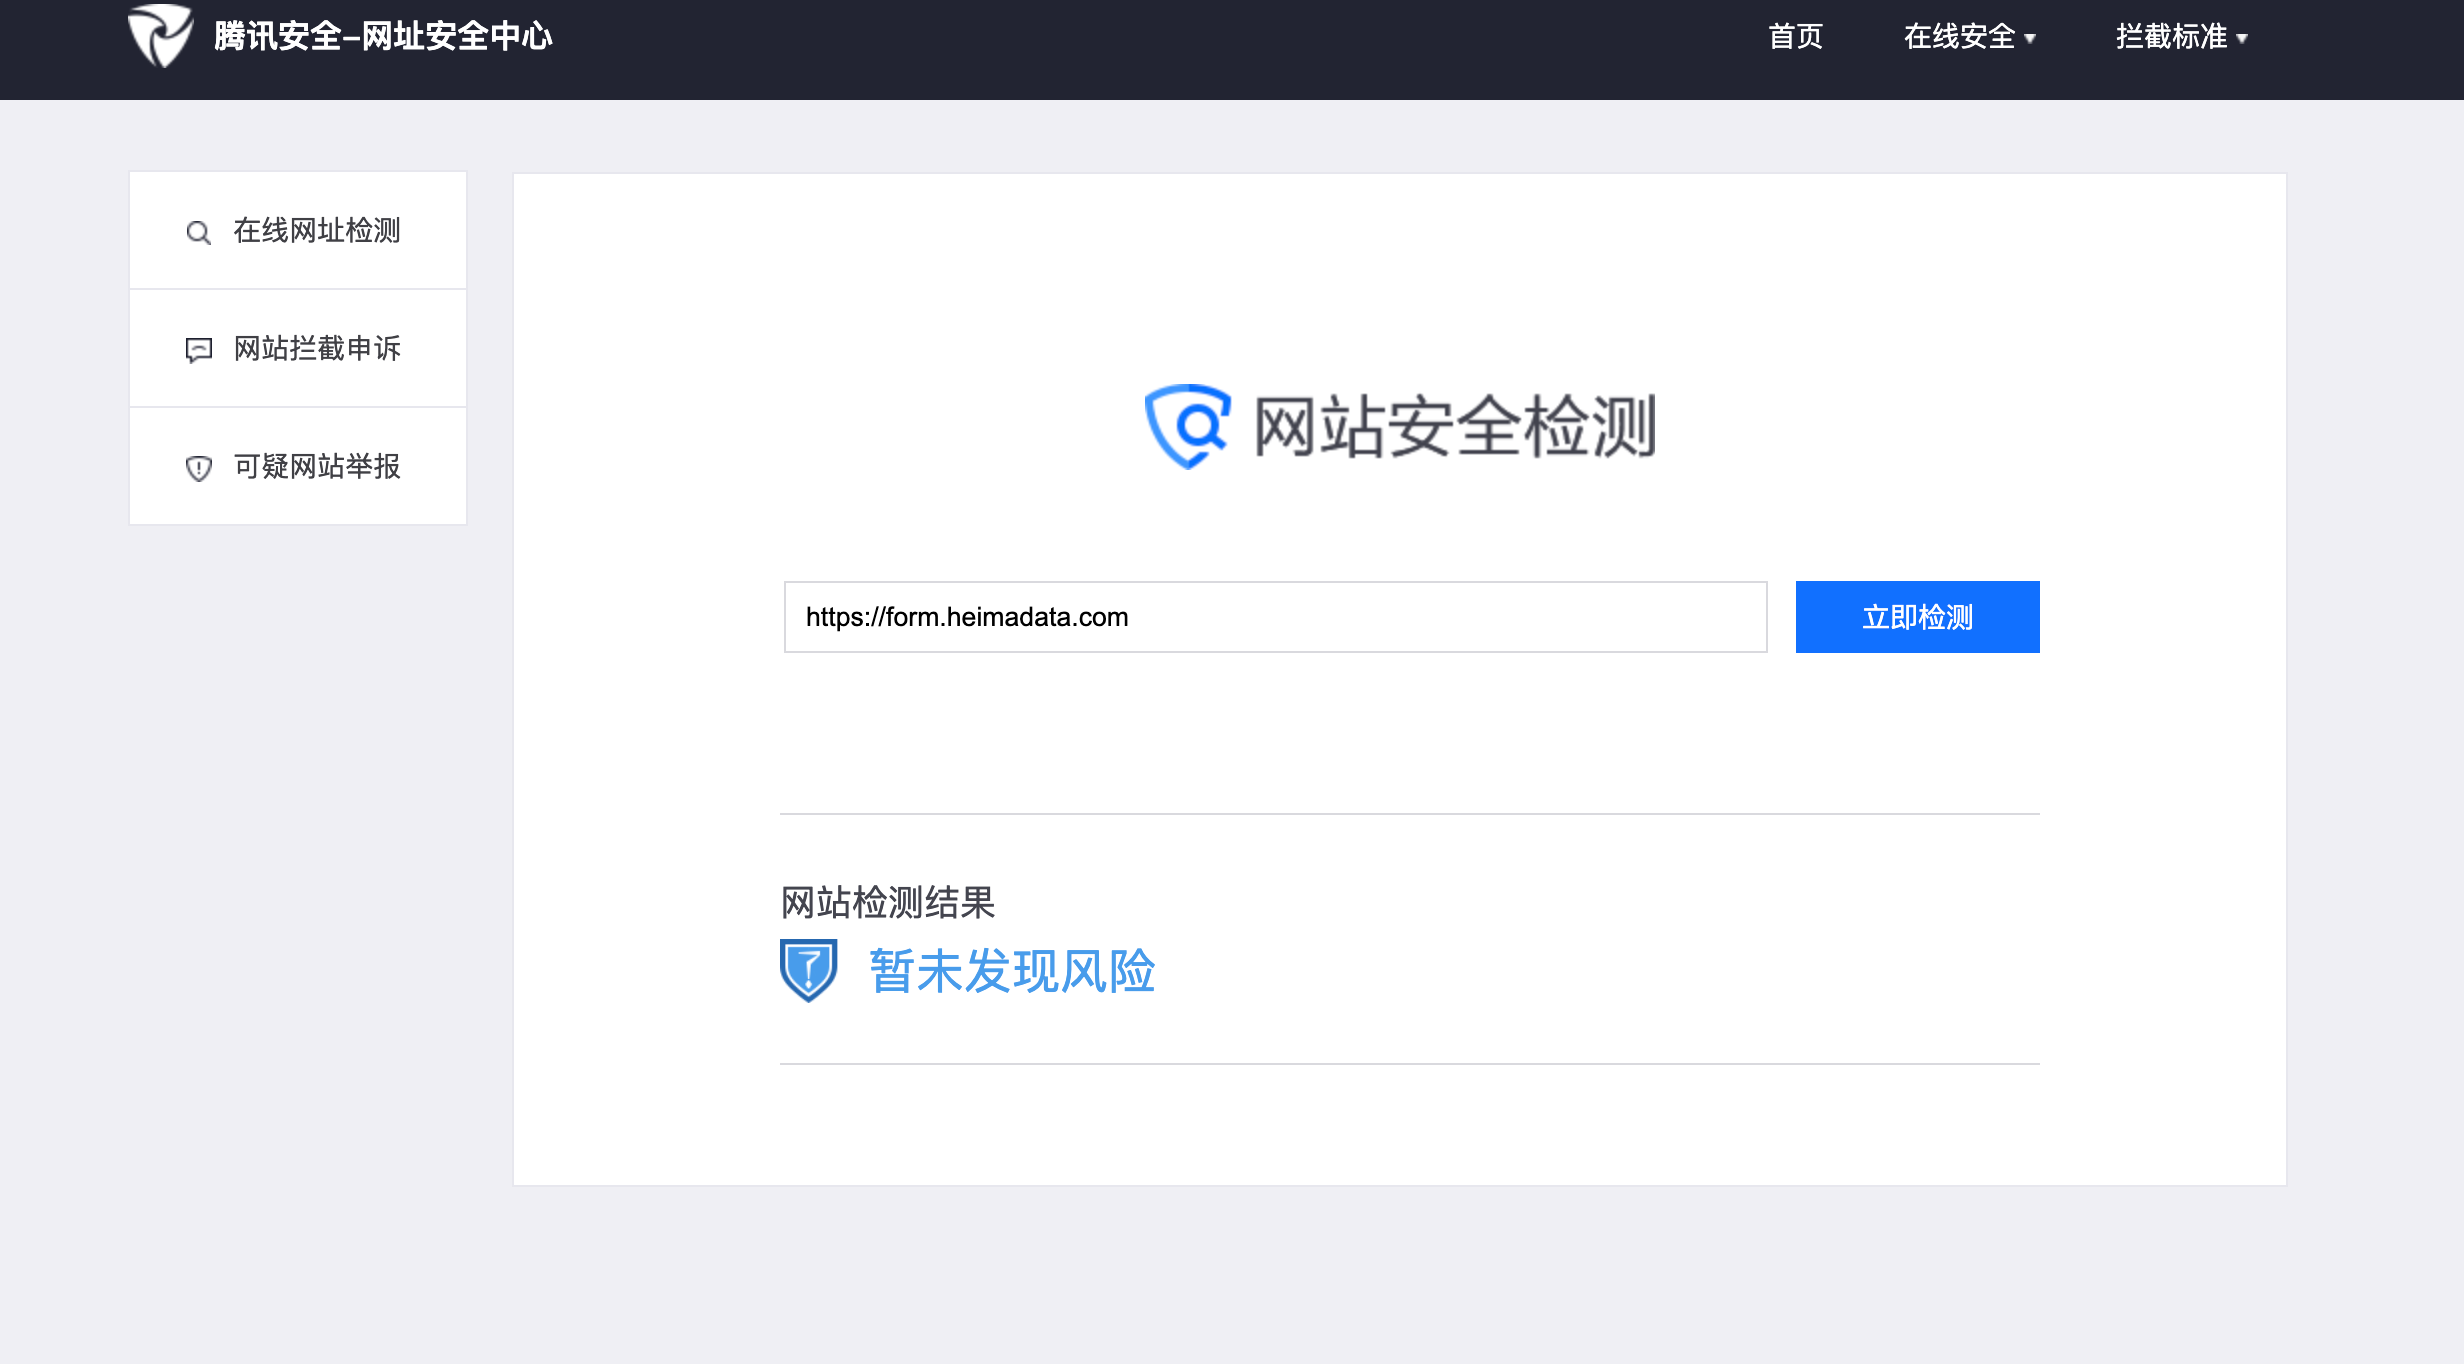
Task: Expand the 在线安全 dropdown arrow
Action: point(2031,39)
